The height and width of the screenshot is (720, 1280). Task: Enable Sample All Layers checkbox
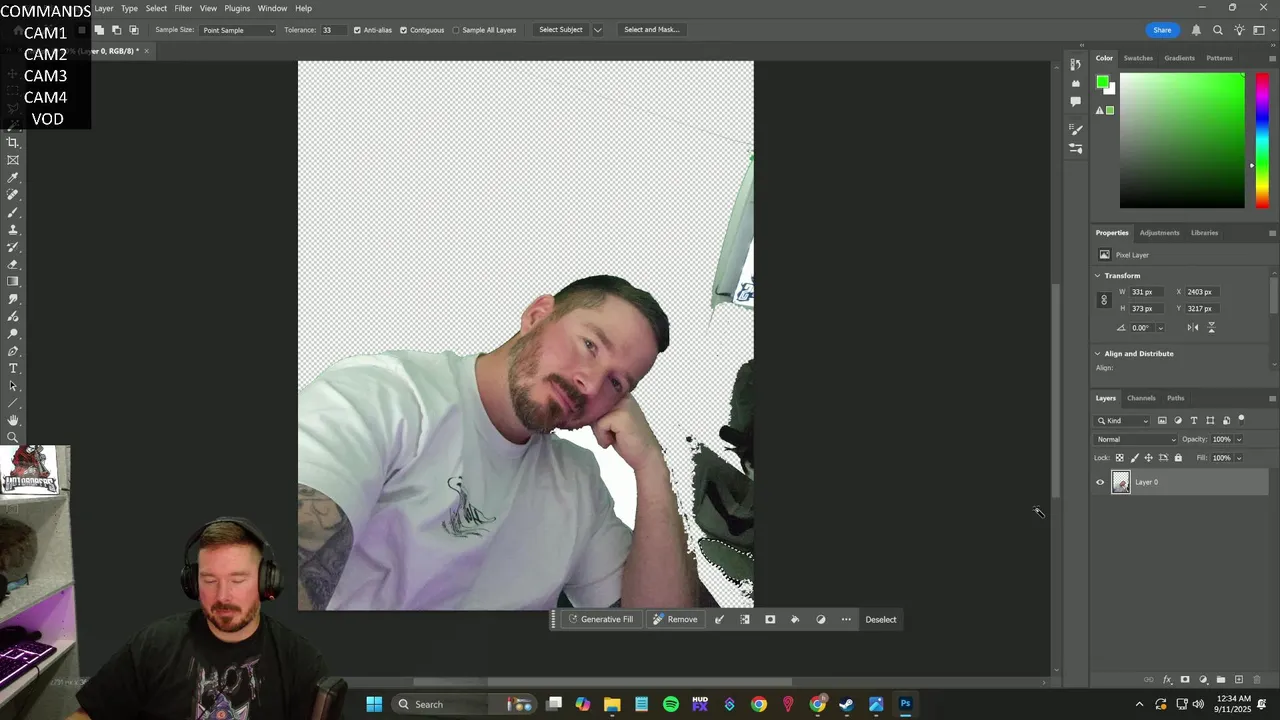pos(456,30)
